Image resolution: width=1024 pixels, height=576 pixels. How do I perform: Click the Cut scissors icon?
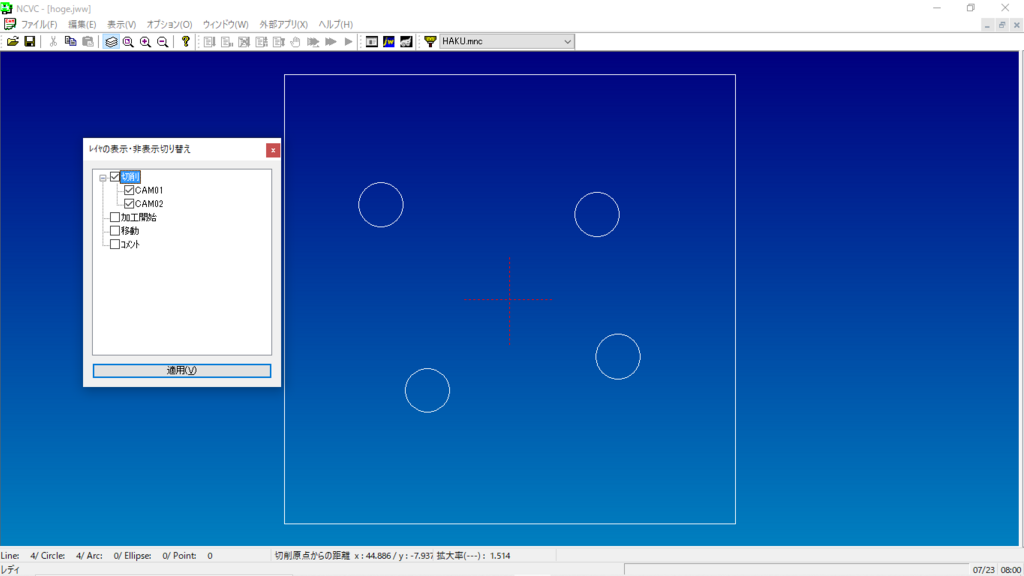(x=53, y=41)
